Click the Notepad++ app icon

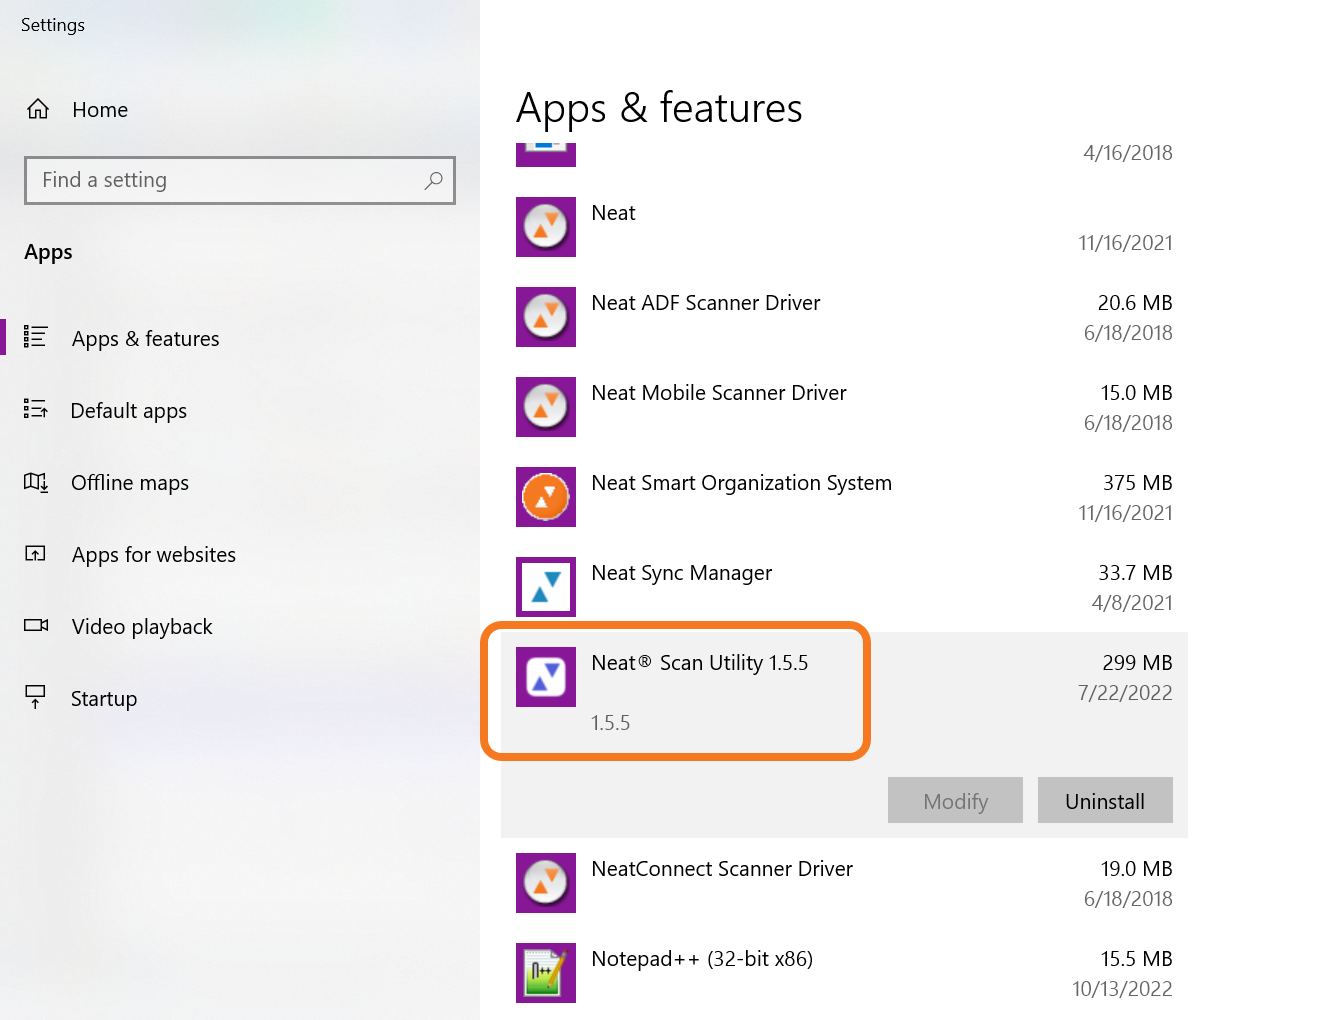click(x=546, y=973)
